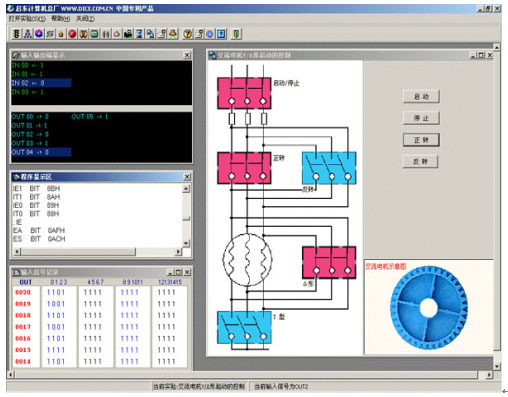Toggle the Y型 blue contactor block
The width and height of the screenshot is (508, 397).
point(244,327)
